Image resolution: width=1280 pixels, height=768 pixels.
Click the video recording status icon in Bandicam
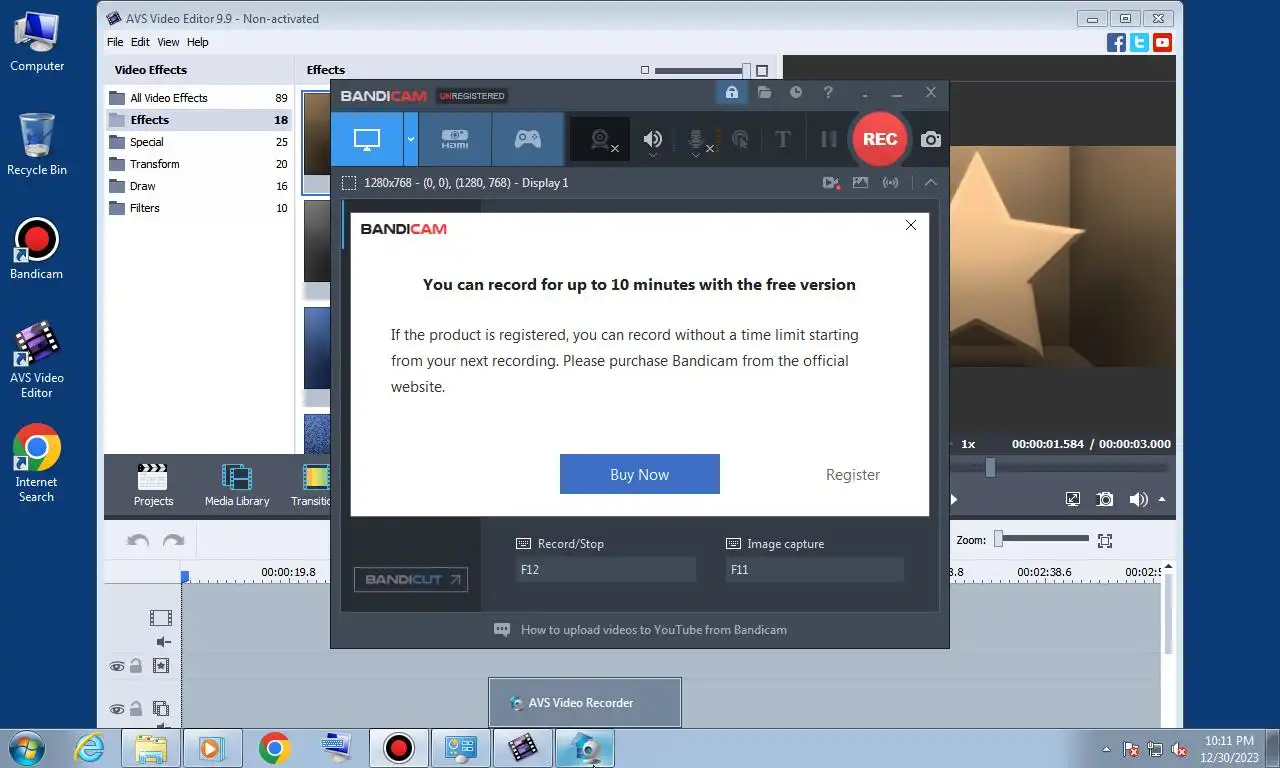click(830, 183)
